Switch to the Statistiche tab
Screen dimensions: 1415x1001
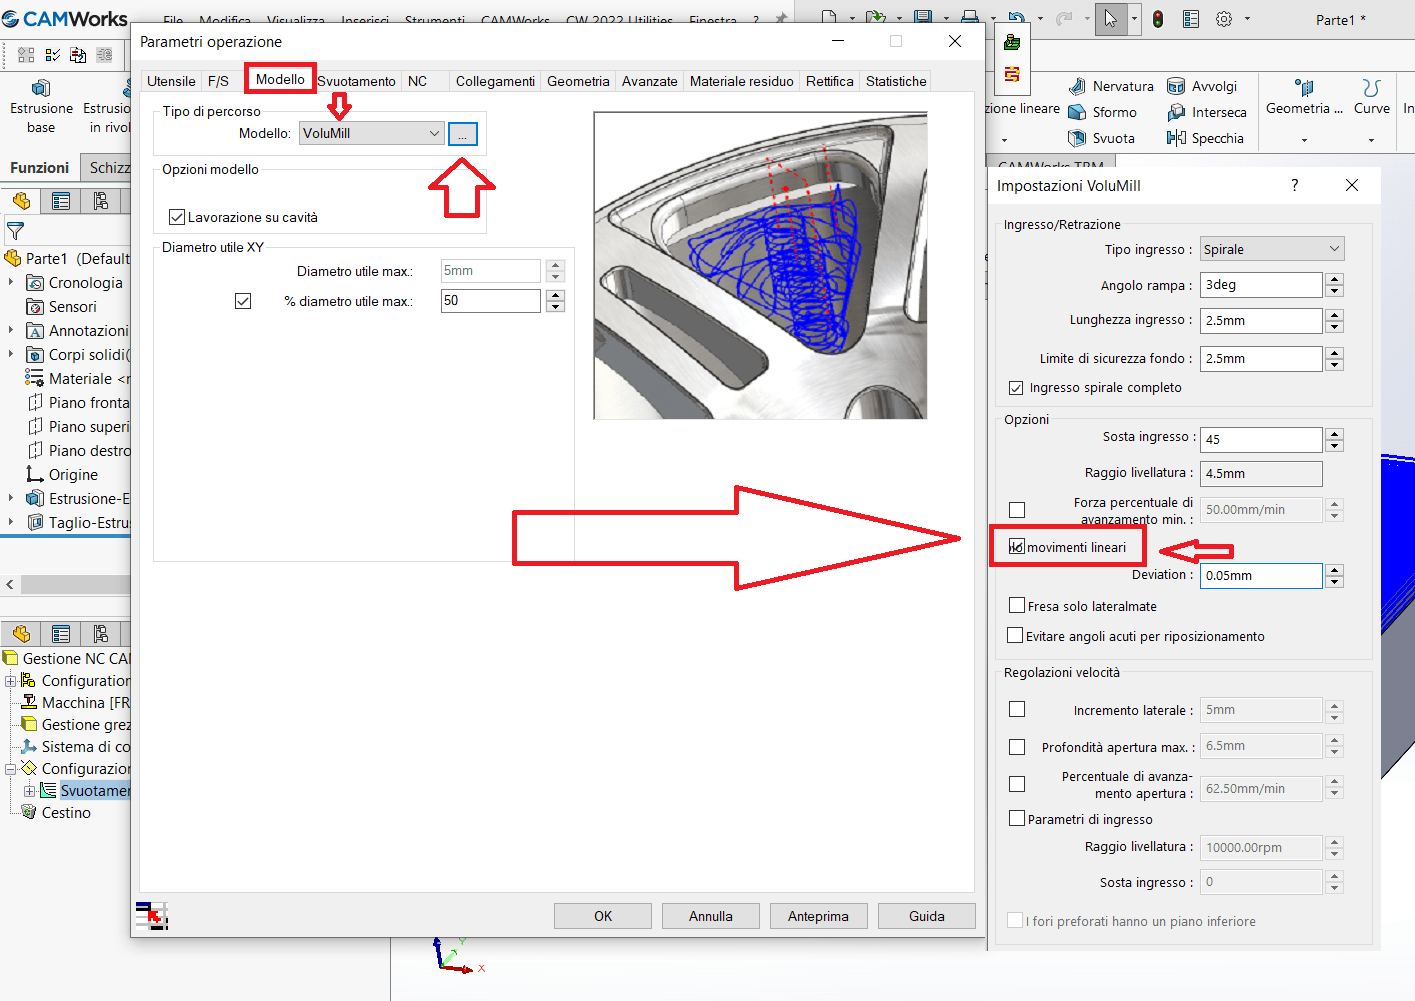tap(896, 81)
